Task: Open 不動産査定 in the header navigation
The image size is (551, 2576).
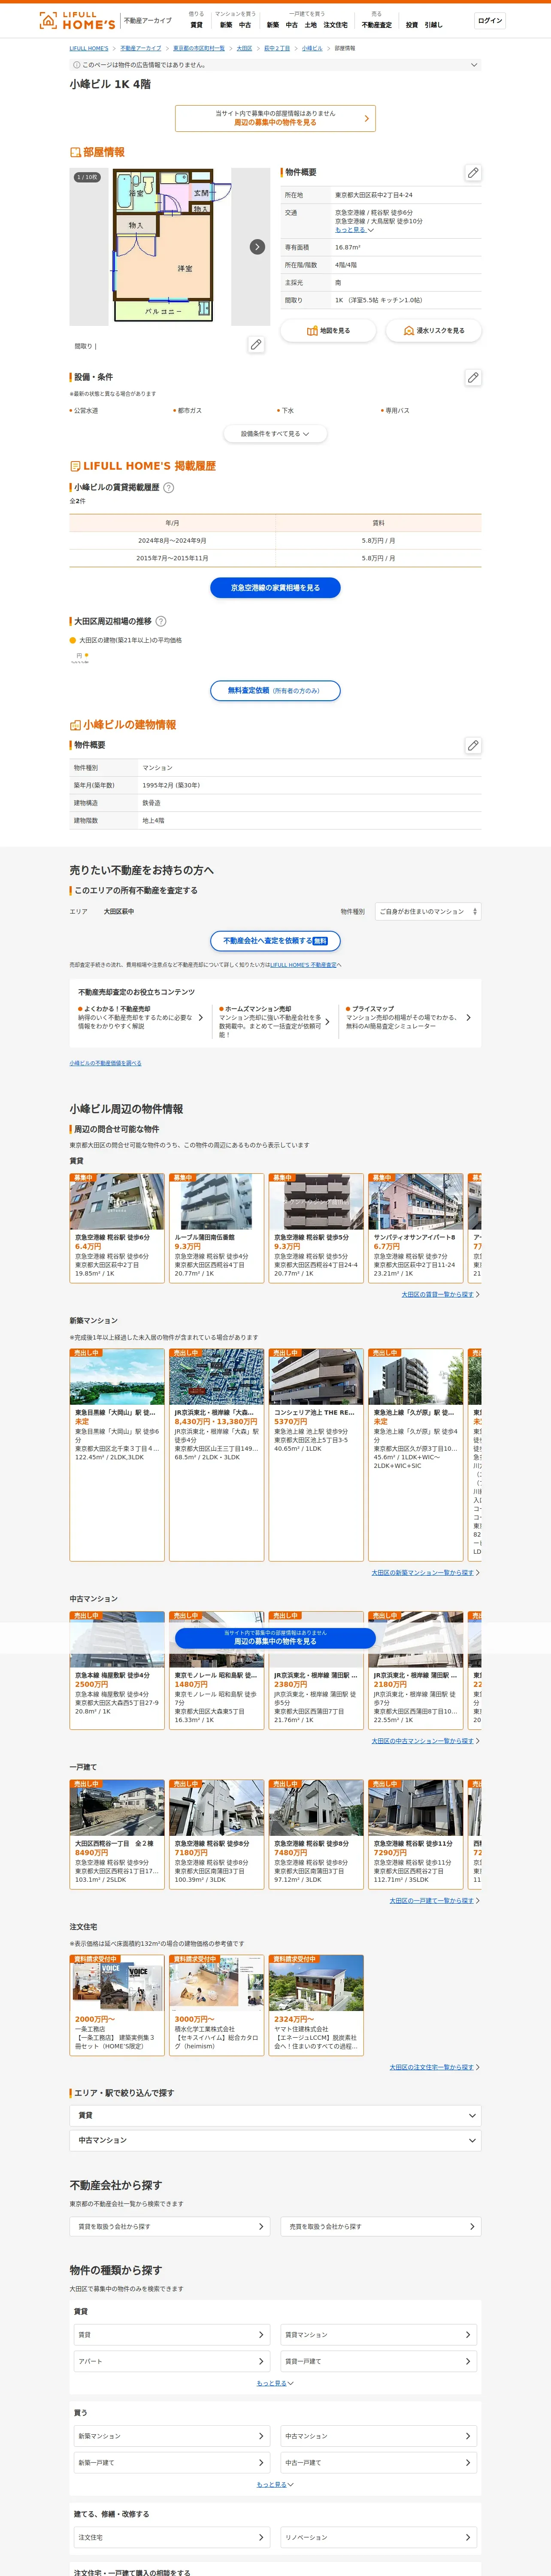Action: [377, 25]
